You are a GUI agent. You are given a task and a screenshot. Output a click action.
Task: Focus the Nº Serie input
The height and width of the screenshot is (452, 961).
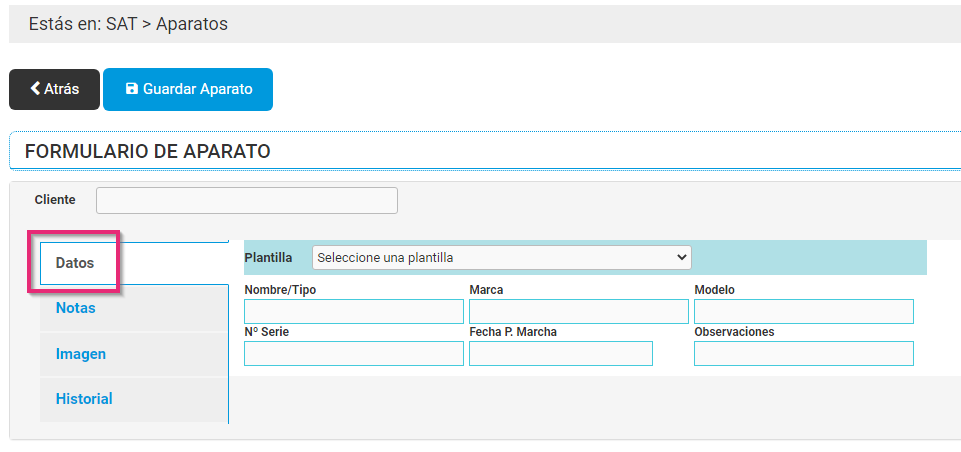tap(353, 353)
